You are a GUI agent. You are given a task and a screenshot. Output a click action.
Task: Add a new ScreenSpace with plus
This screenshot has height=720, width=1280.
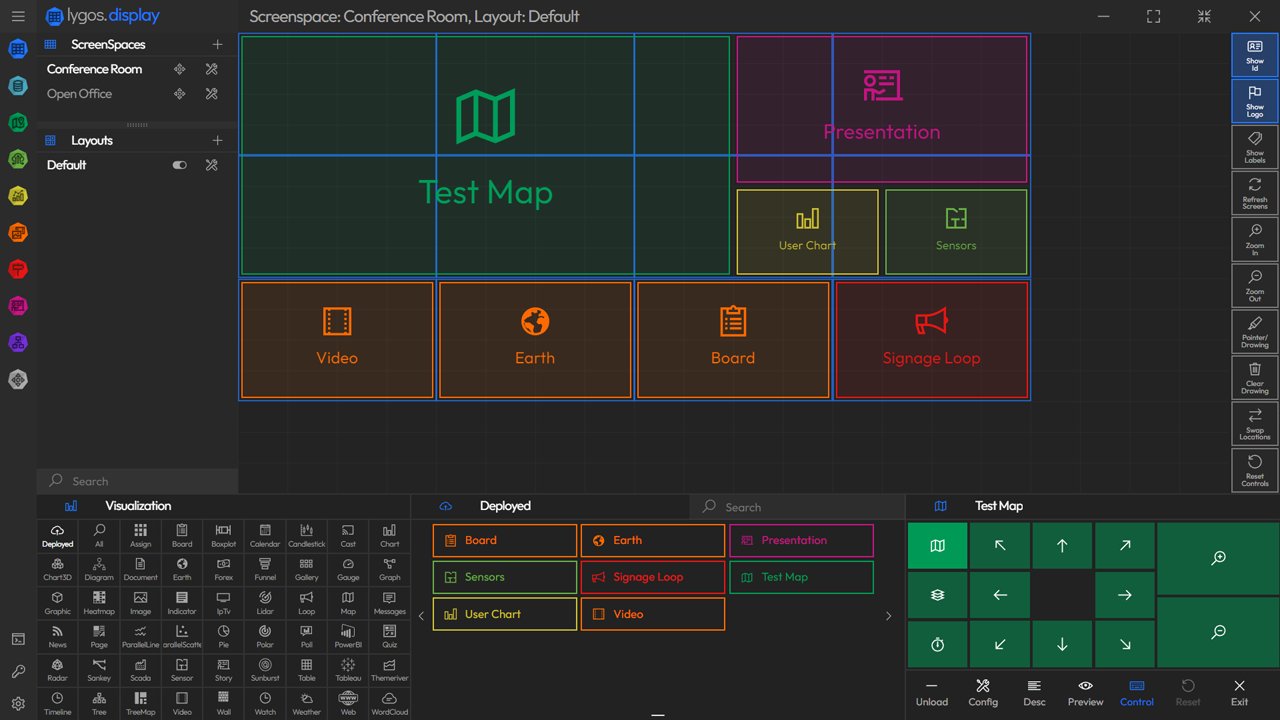click(x=217, y=44)
